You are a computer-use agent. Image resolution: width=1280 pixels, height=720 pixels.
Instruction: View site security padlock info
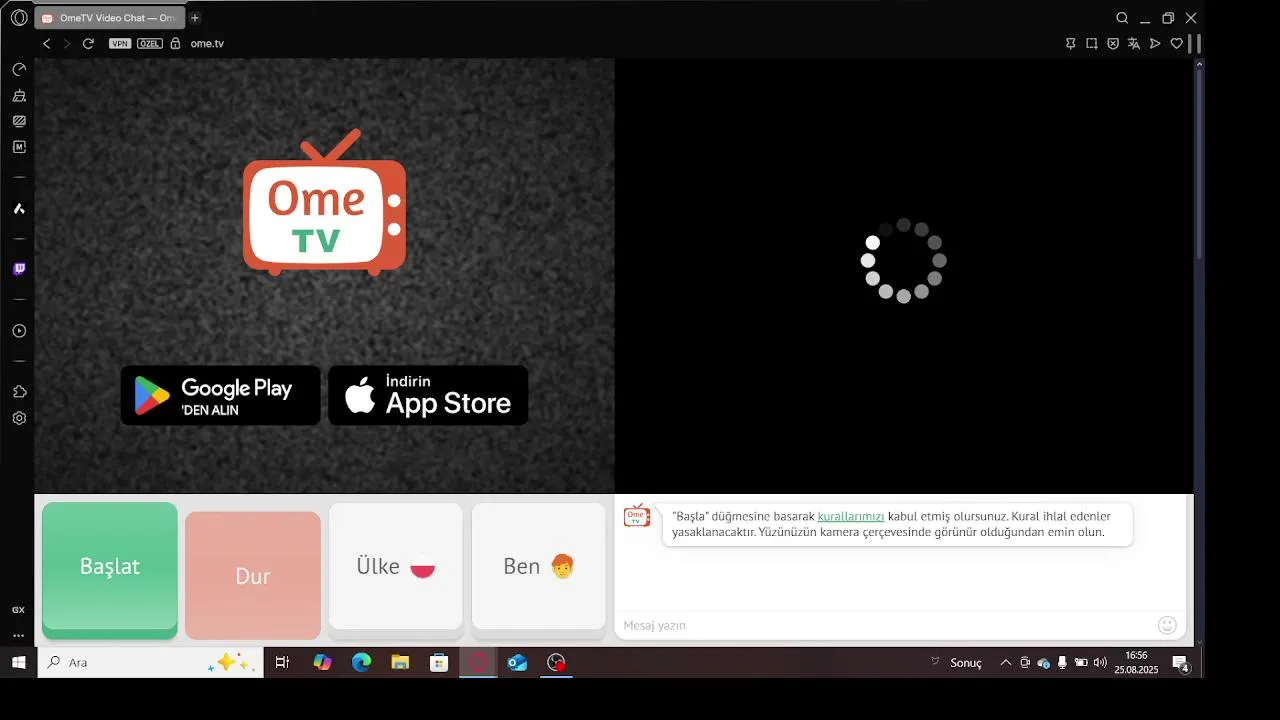click(x=175, y=44)
